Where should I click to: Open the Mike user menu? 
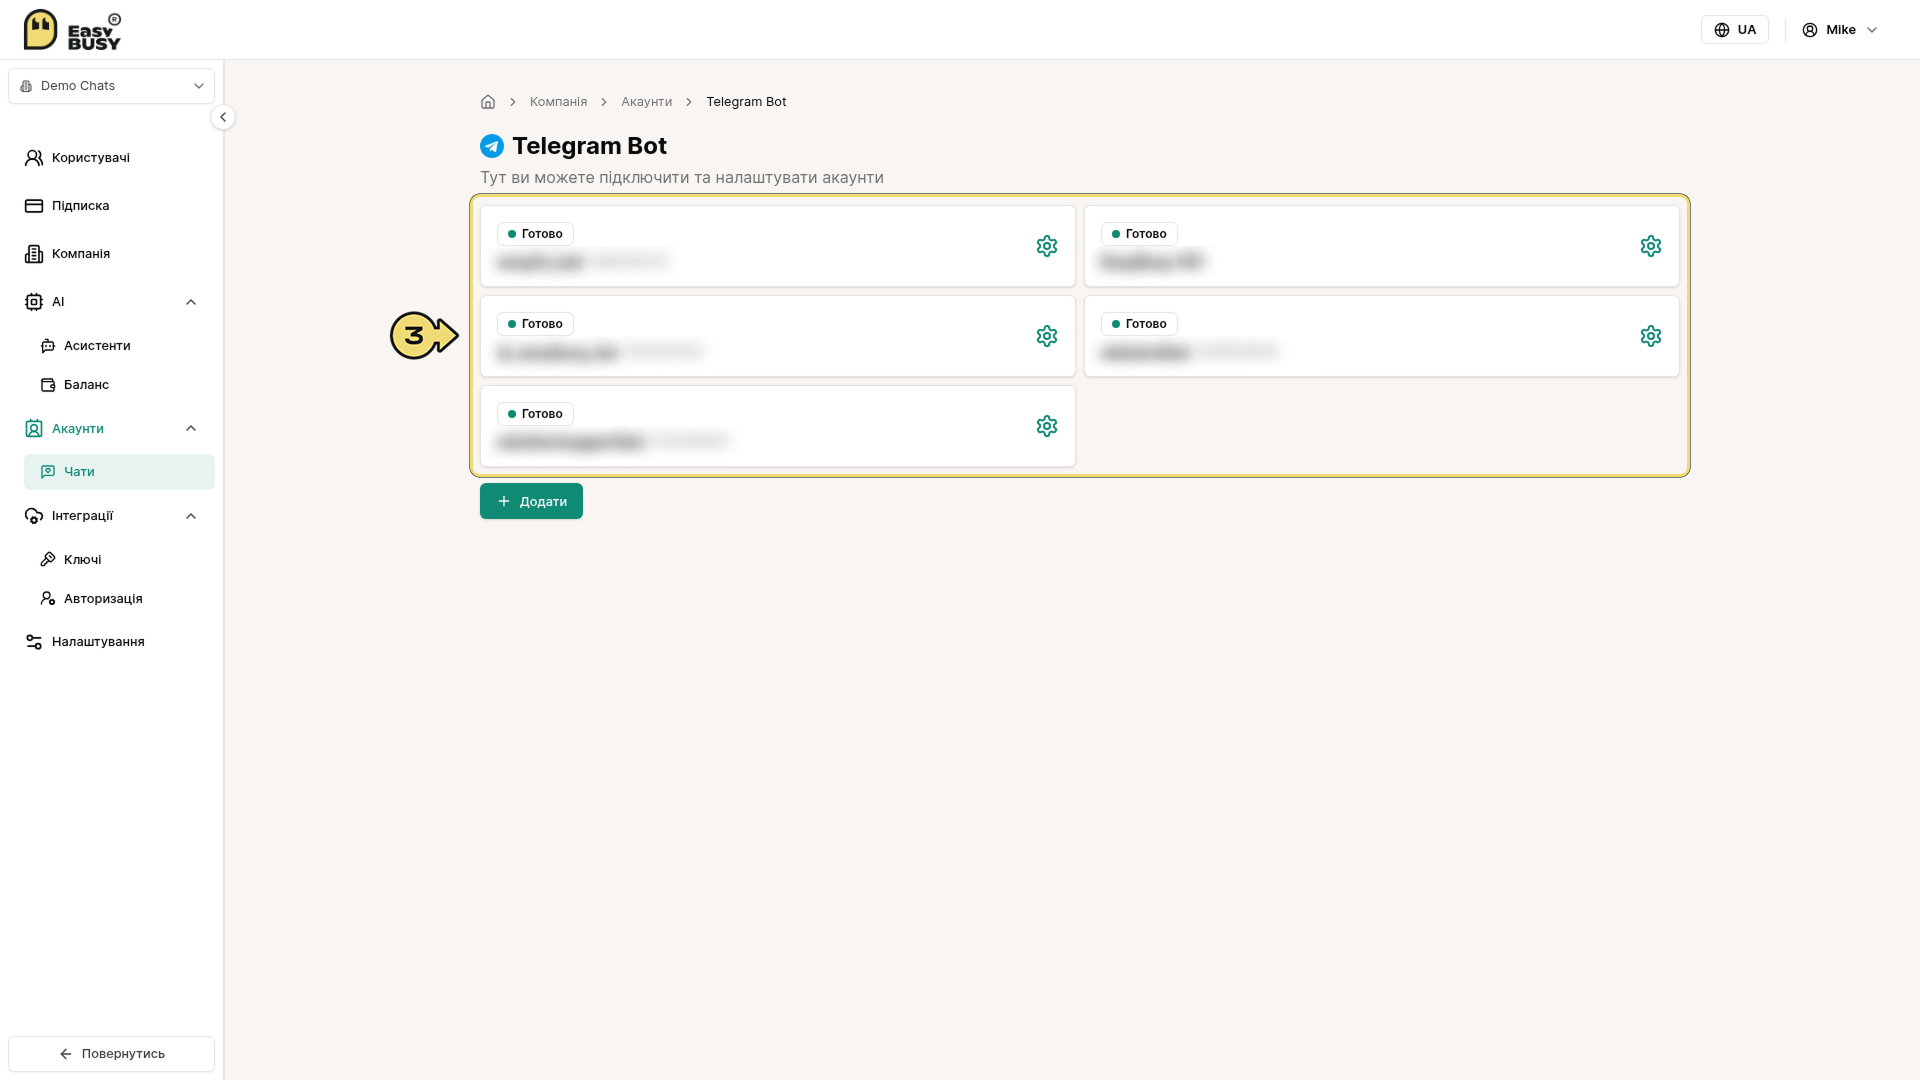click(x=1840, y=30)
